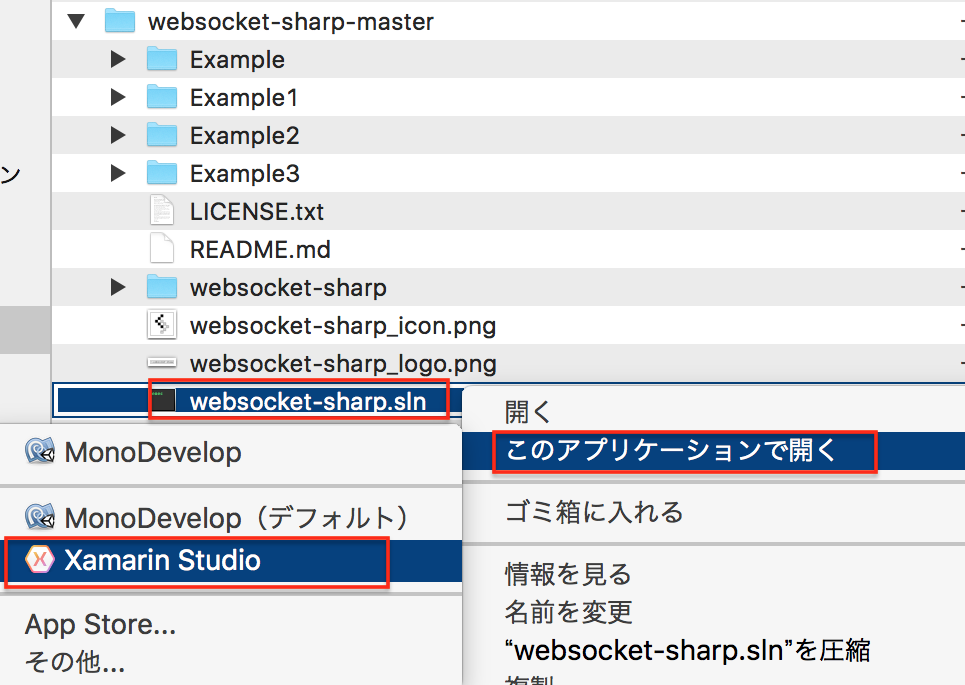Select the websocket-sharp folder name
965x685 pixels.
[x=288, y=287]
